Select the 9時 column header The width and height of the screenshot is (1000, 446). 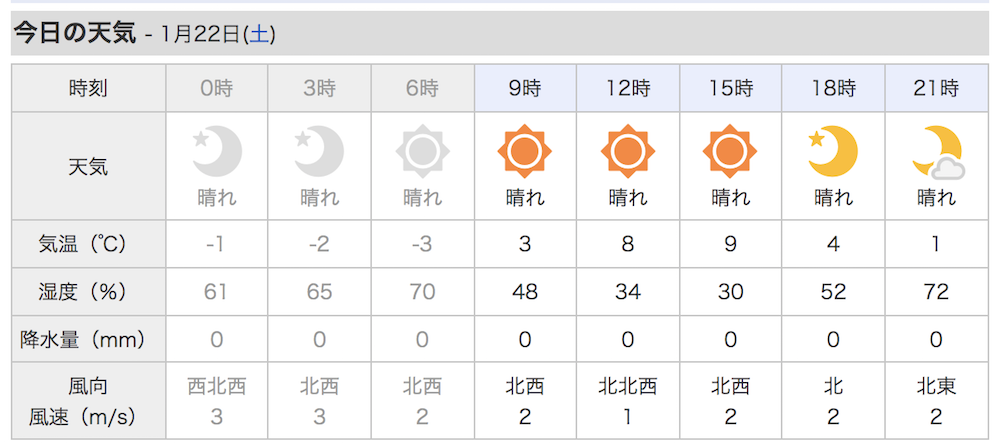coord(525,88)
